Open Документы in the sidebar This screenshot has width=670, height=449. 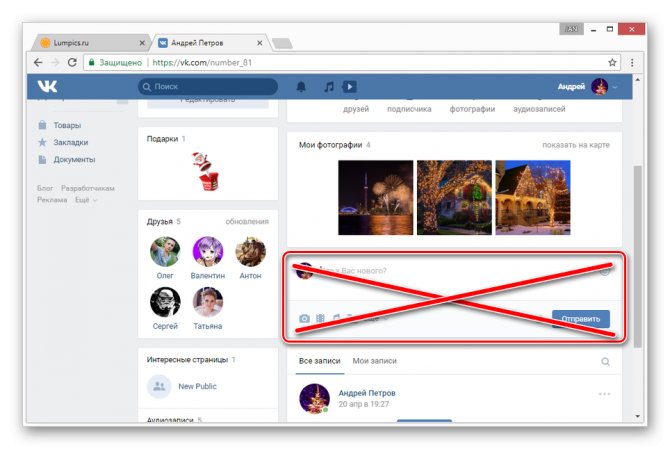click(74, 159)
